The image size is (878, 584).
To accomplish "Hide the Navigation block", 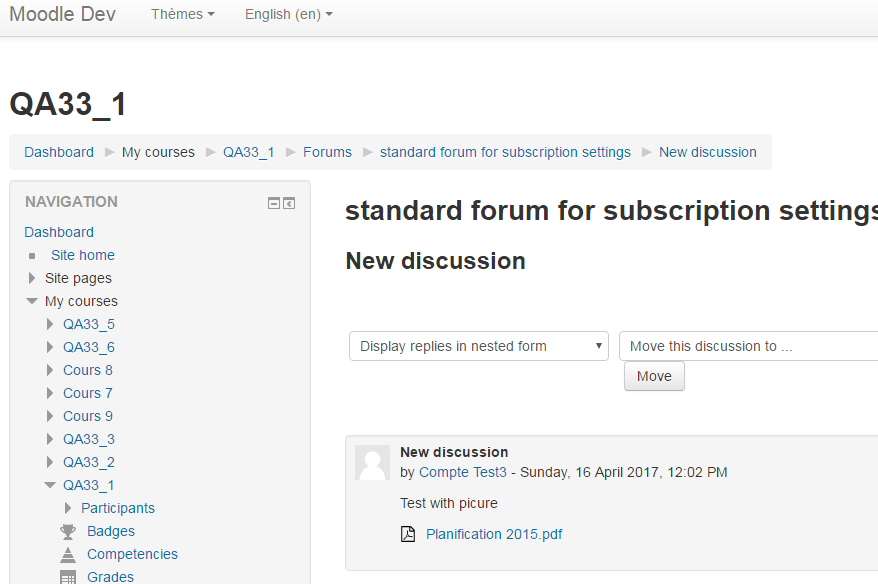I will coord(274,203).
